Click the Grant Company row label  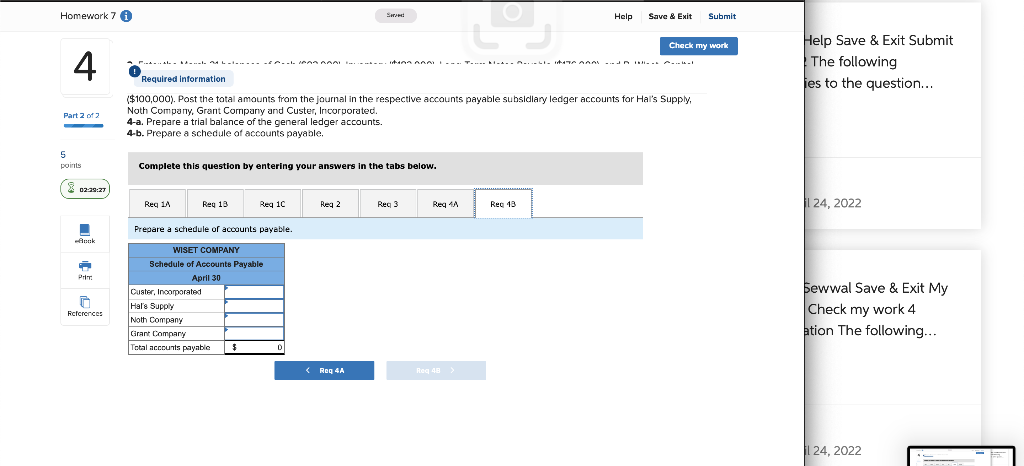176,334
